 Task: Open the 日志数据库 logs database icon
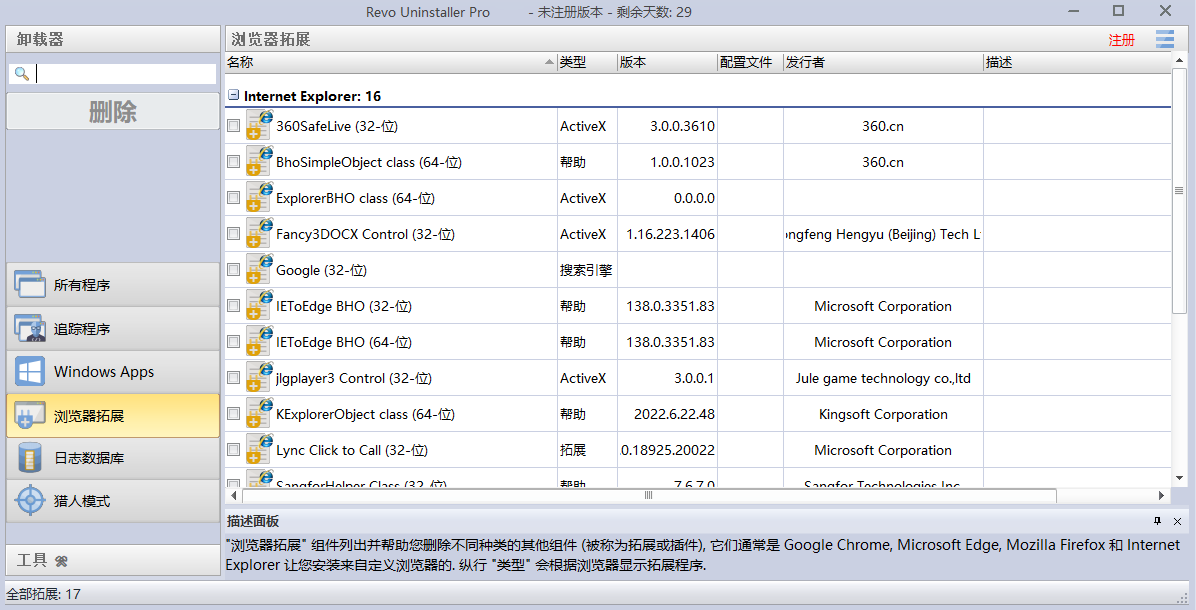click(30, 458)
